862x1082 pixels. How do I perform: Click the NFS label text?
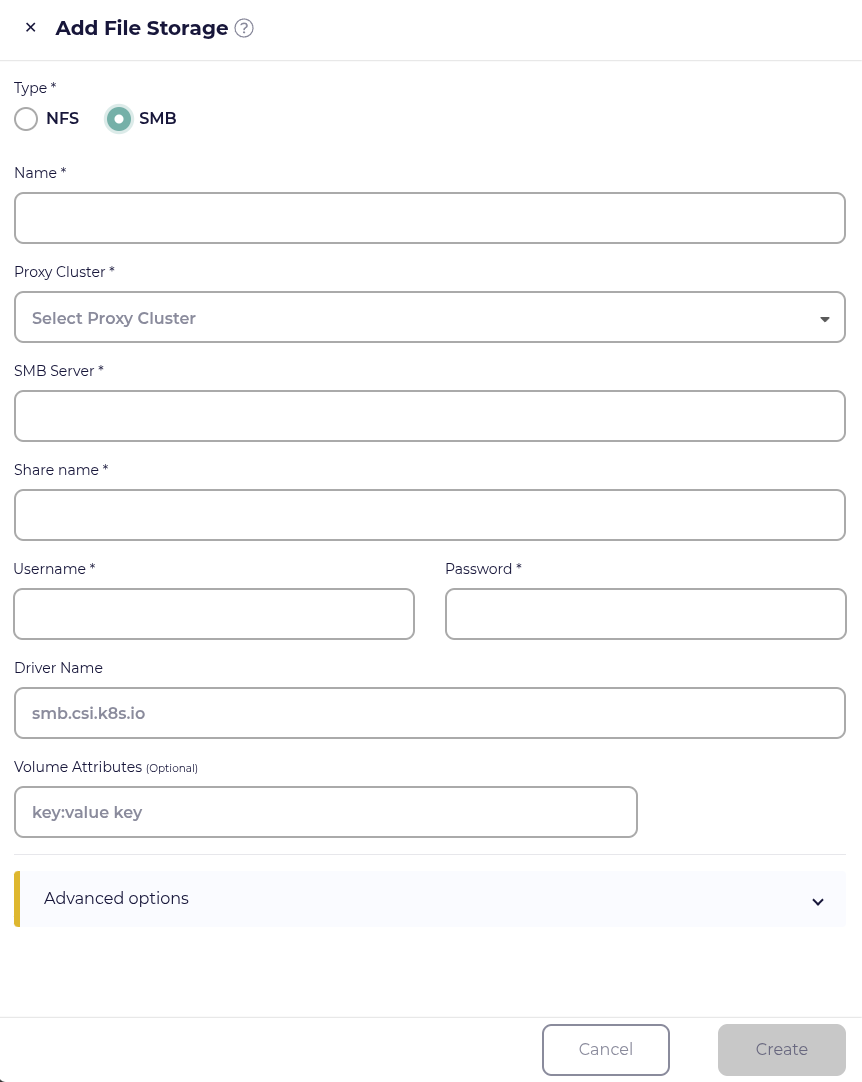click(62, 119)
